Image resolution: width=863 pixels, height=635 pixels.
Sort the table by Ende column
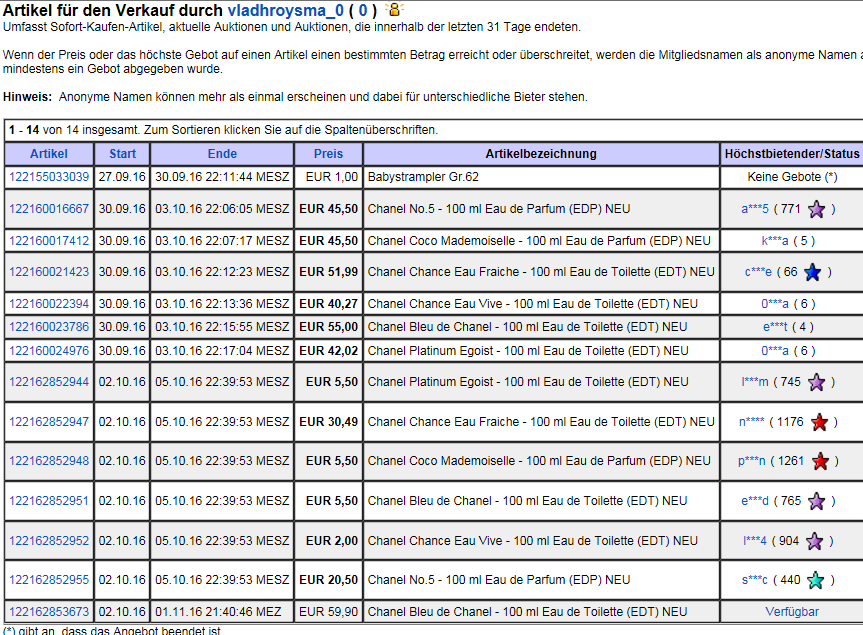pyautogui.click(x=222, y=154)
